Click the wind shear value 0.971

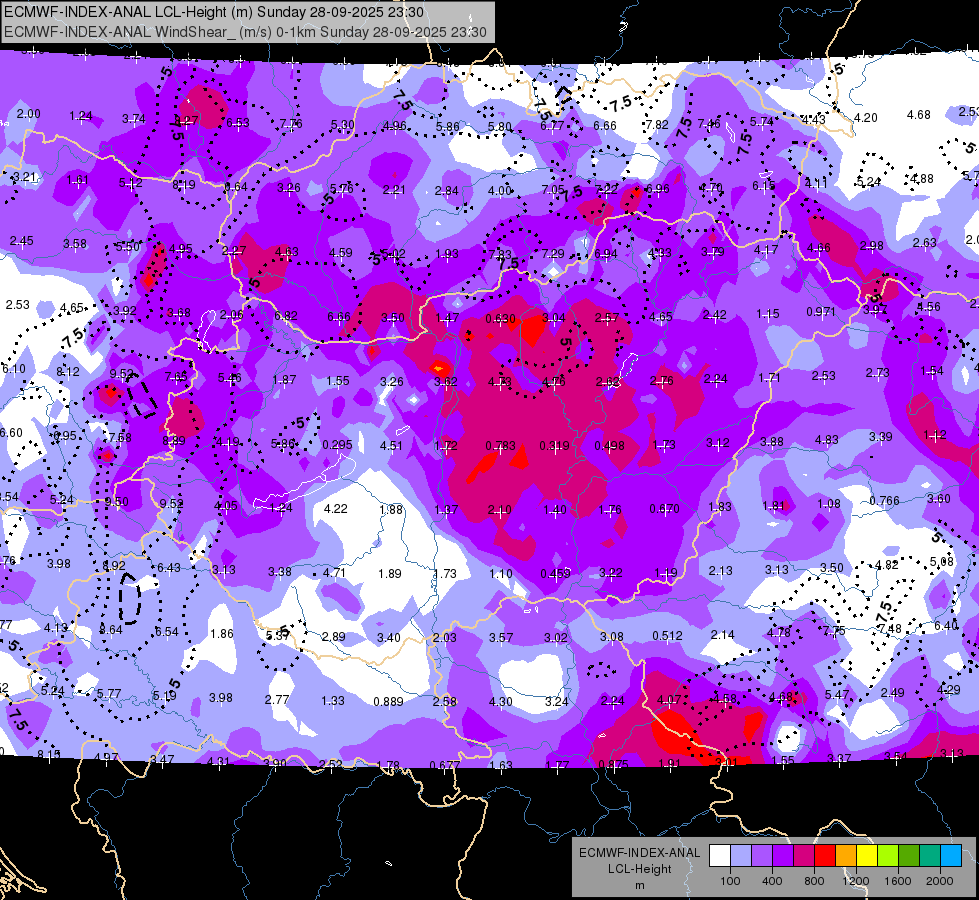click(820, 311)
